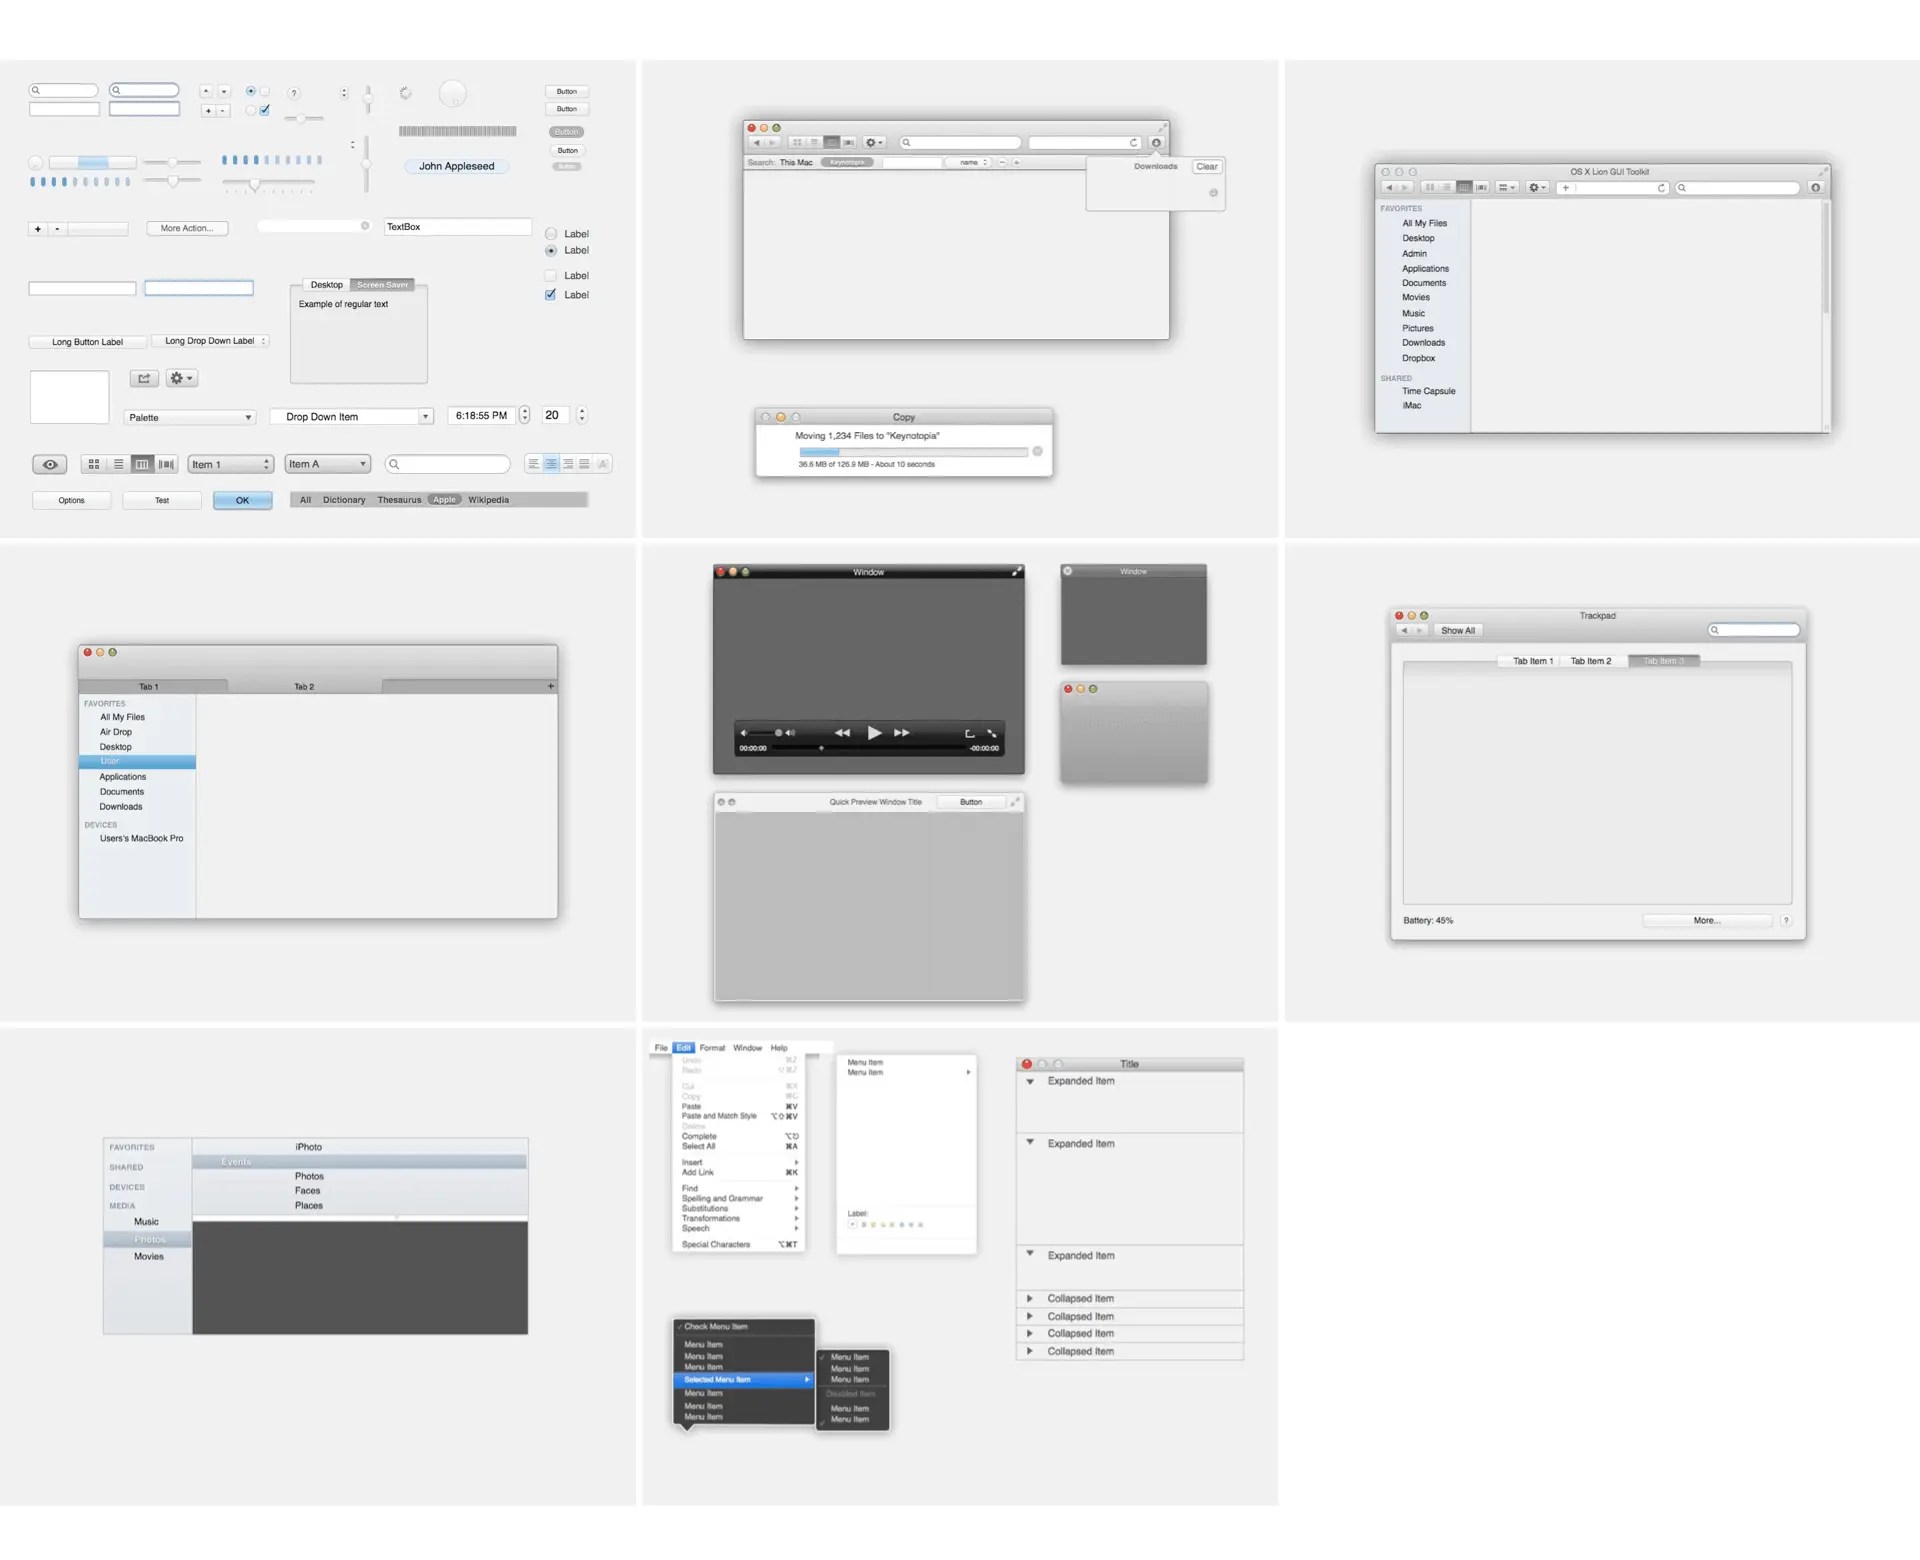Screen dimensions: 1920x1560
Task: Select the first unselected Label radio button
Action: (550, 234)
